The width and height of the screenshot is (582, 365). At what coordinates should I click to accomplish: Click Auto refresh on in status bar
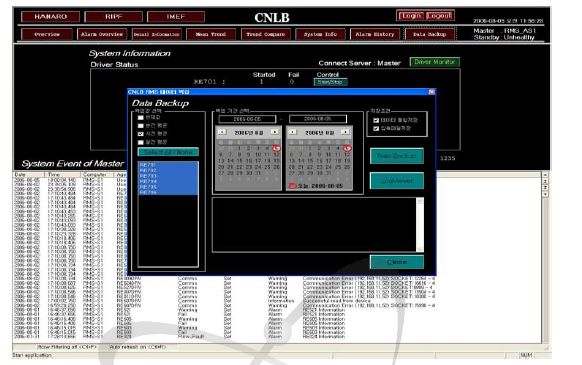pos(137,347)
